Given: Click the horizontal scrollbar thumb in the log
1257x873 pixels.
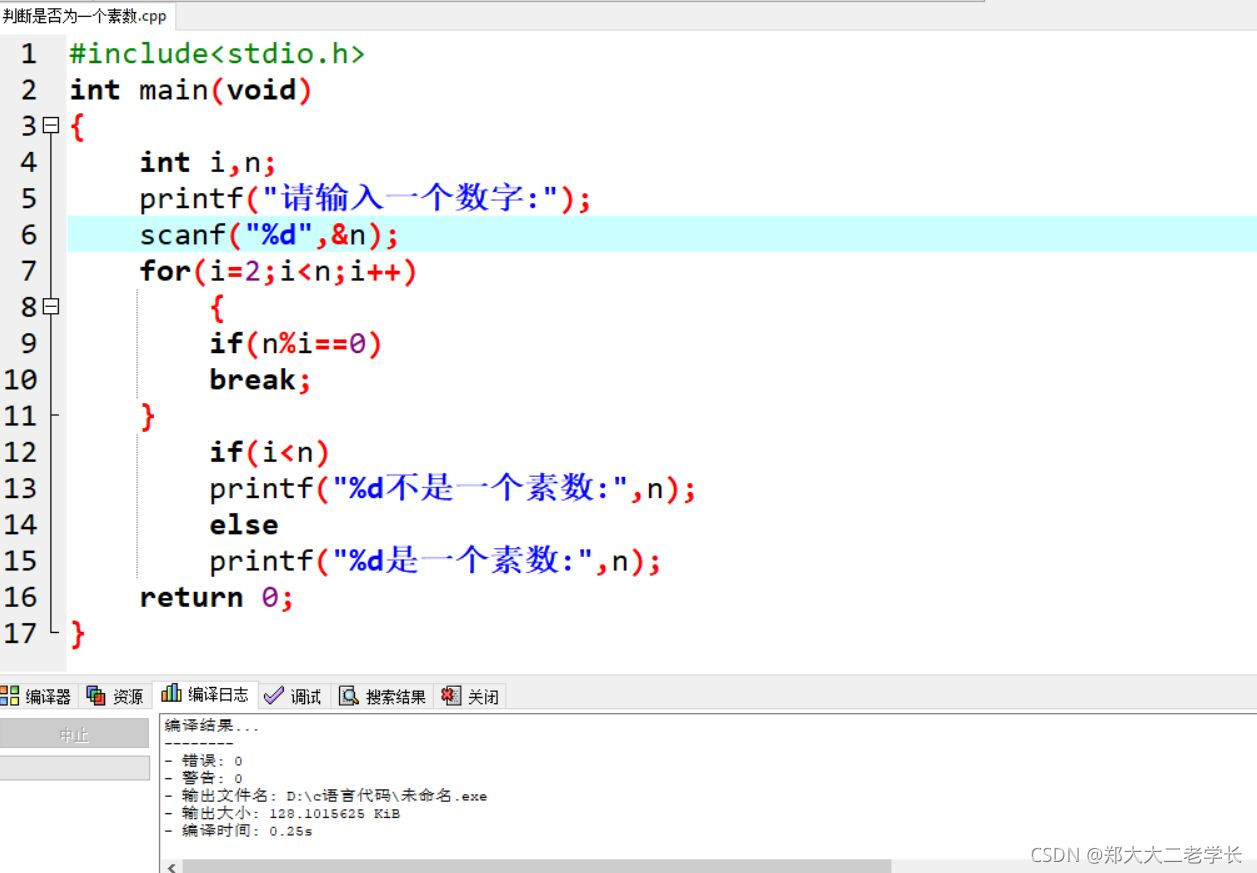Looking at the screenshot, I should [536, 867].
